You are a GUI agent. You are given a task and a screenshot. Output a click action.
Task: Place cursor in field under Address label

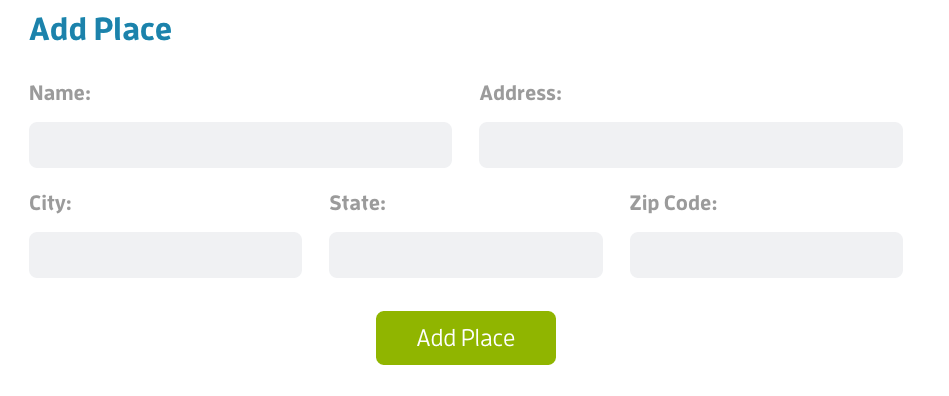click(691, 145)
